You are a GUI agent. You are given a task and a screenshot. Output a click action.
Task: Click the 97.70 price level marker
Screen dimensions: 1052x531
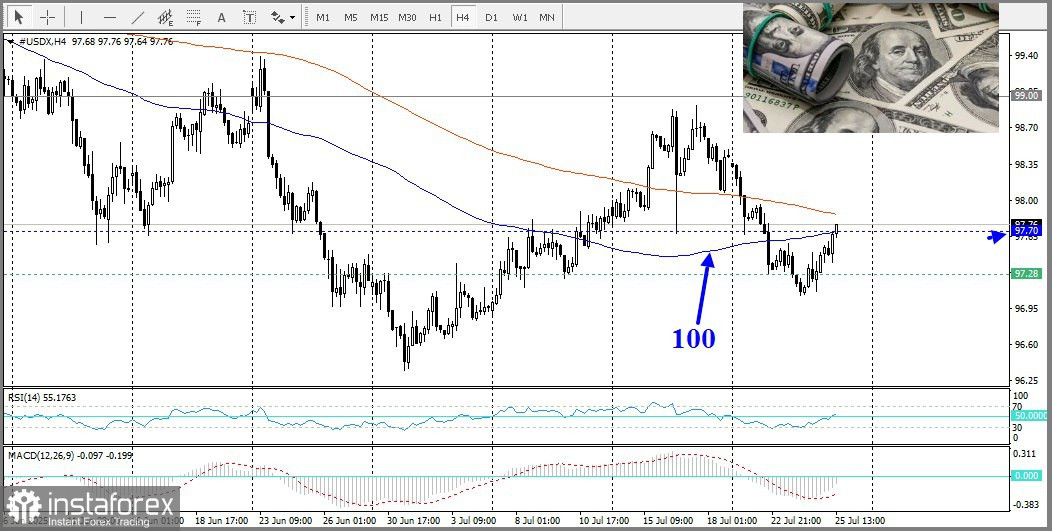click(x=1027, y=231)
